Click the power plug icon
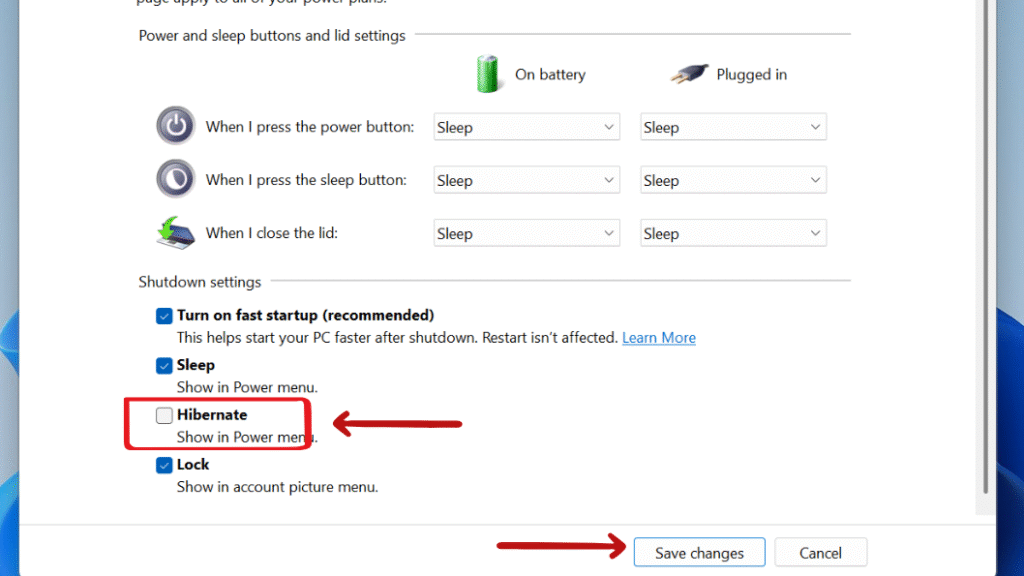Screen dimensions: 1024x576 click(x=688, y=74)
